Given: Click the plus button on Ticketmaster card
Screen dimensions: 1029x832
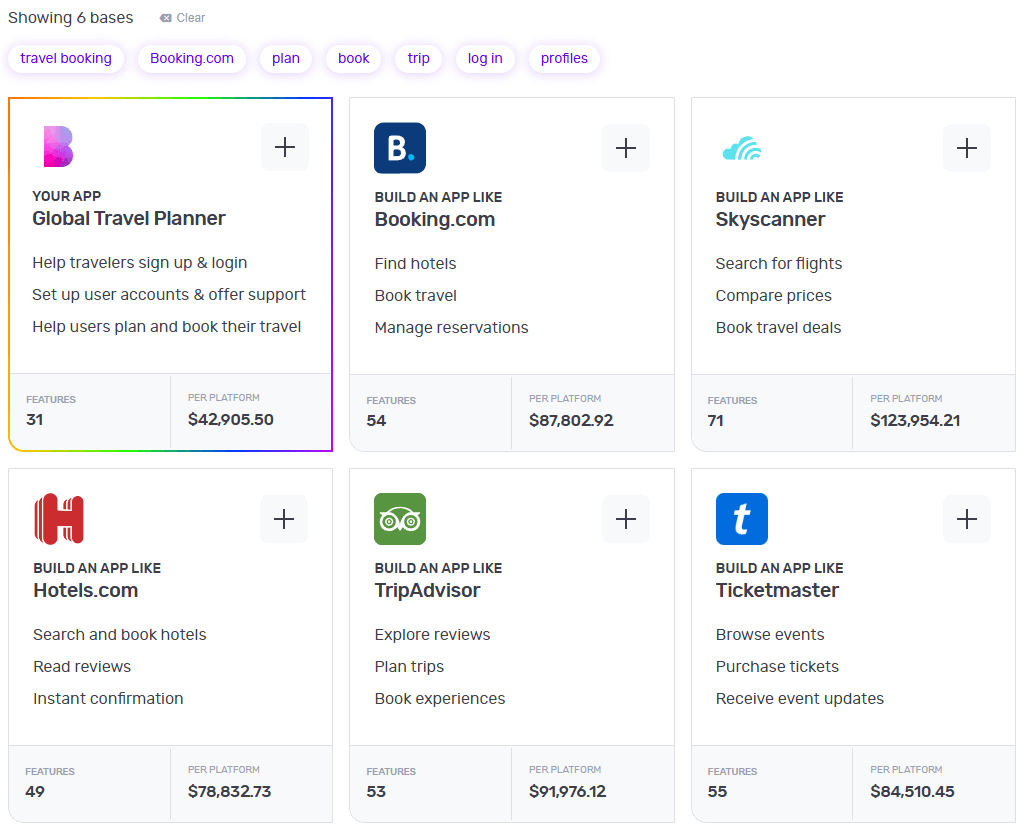Looking at the screenshot, I should 967,519.
